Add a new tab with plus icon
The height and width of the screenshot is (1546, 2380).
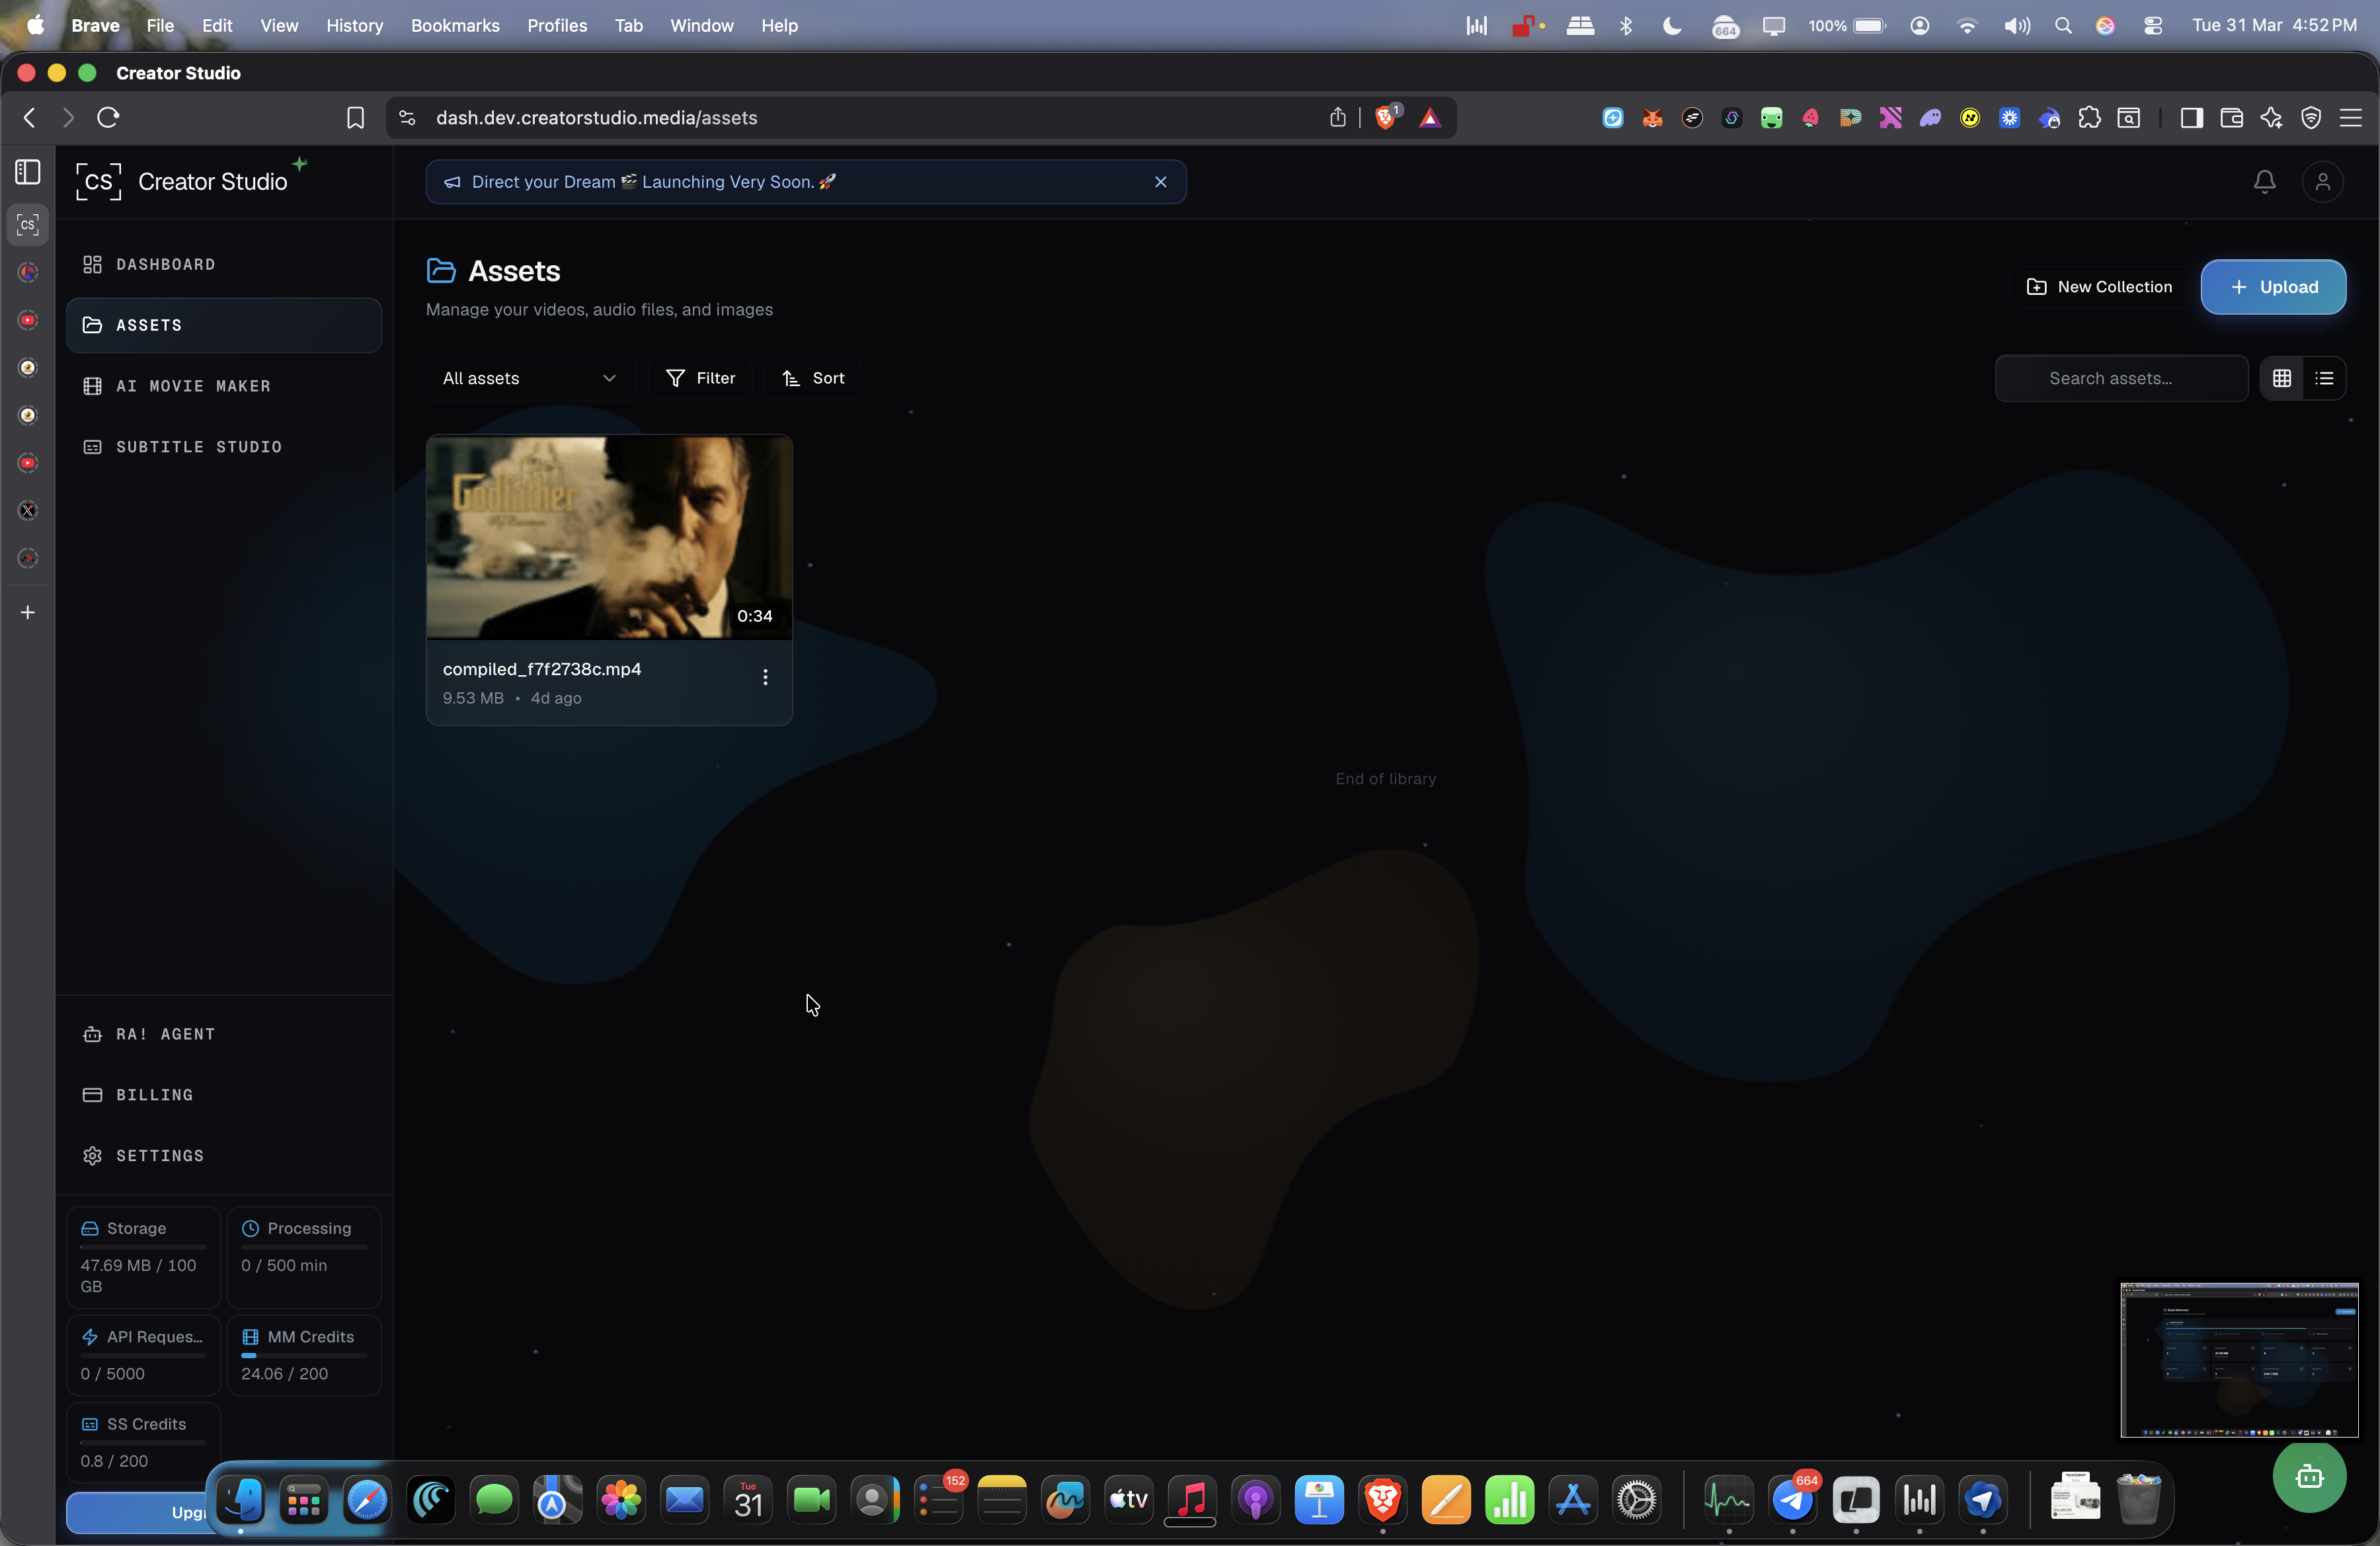click(x=28, y=612)
